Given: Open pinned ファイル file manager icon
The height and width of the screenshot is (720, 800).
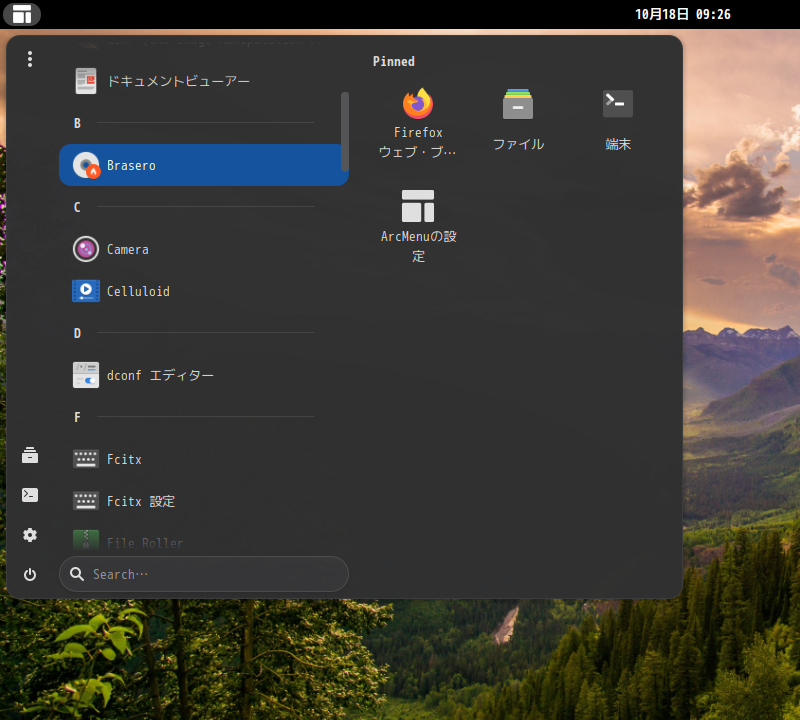Looking at the screenshot, I should tap(518, 104).
